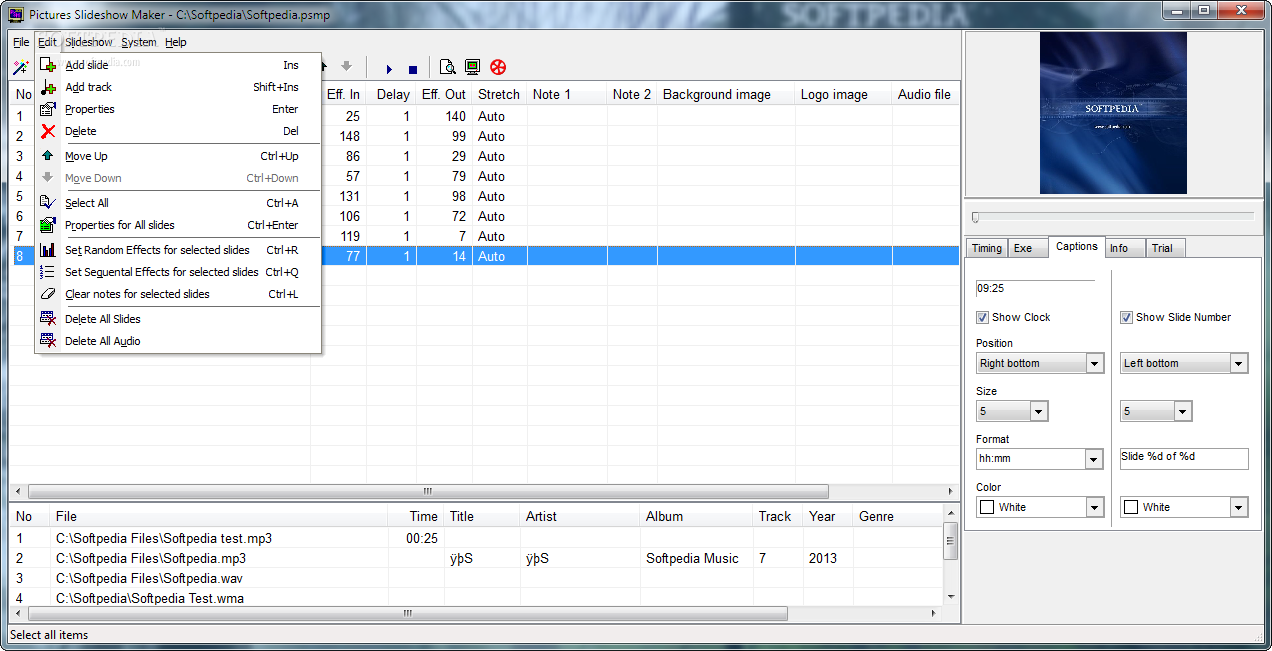This screenshot has width=1272, height=651.
Task: Click the Stop square toolbar button
Action: (x=413, y=69)
